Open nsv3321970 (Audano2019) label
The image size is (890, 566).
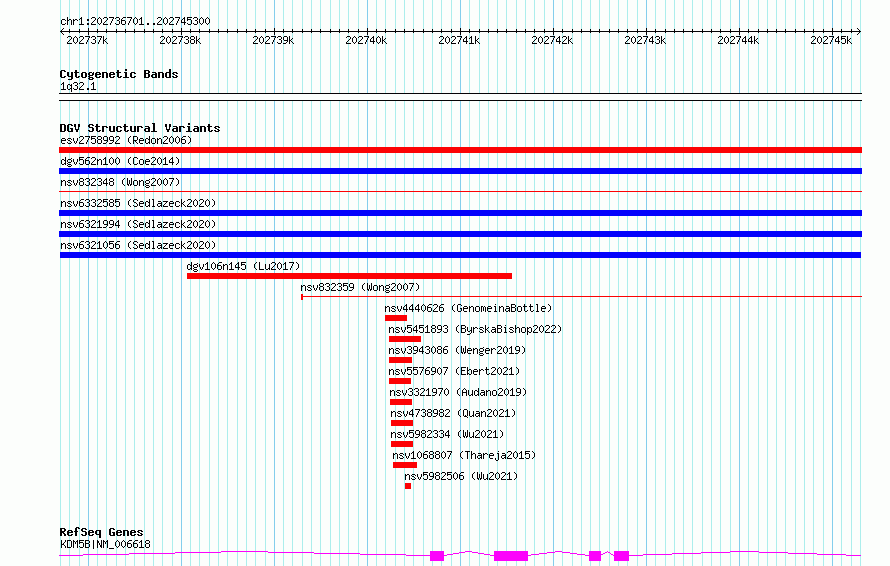(458, 392)
